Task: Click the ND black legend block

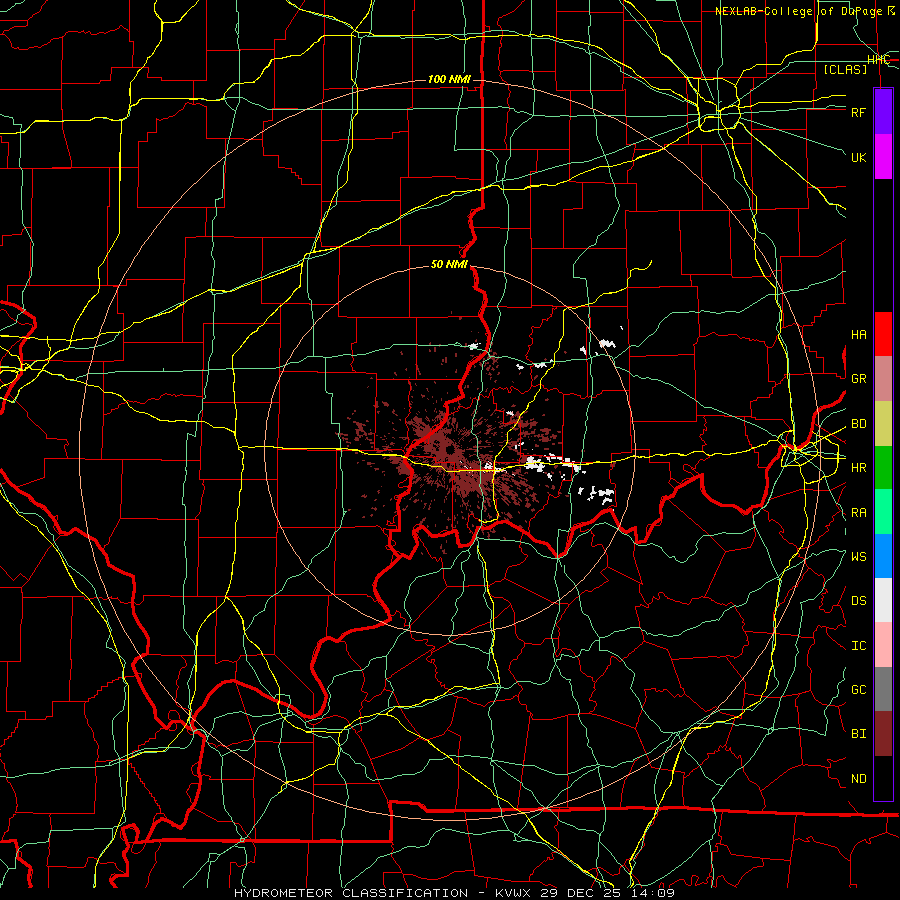Action: pyautogui.click(x=883, y=778)
